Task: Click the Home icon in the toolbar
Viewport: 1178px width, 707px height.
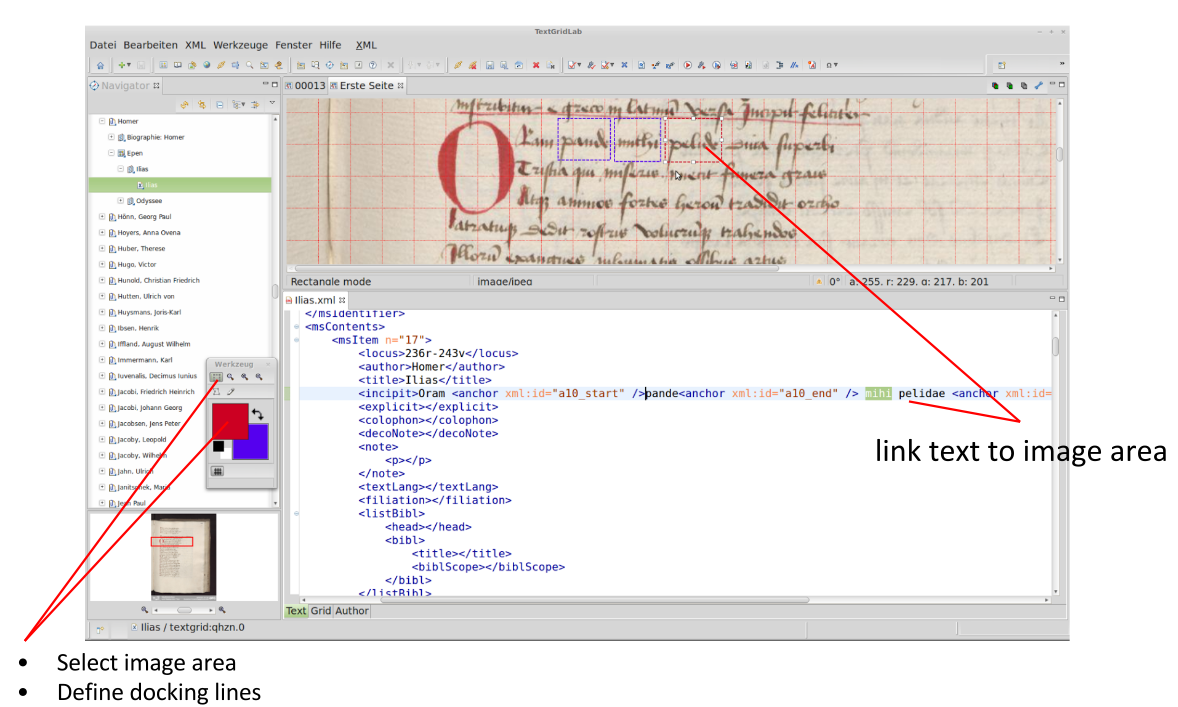Action: (x=100, y=65)
